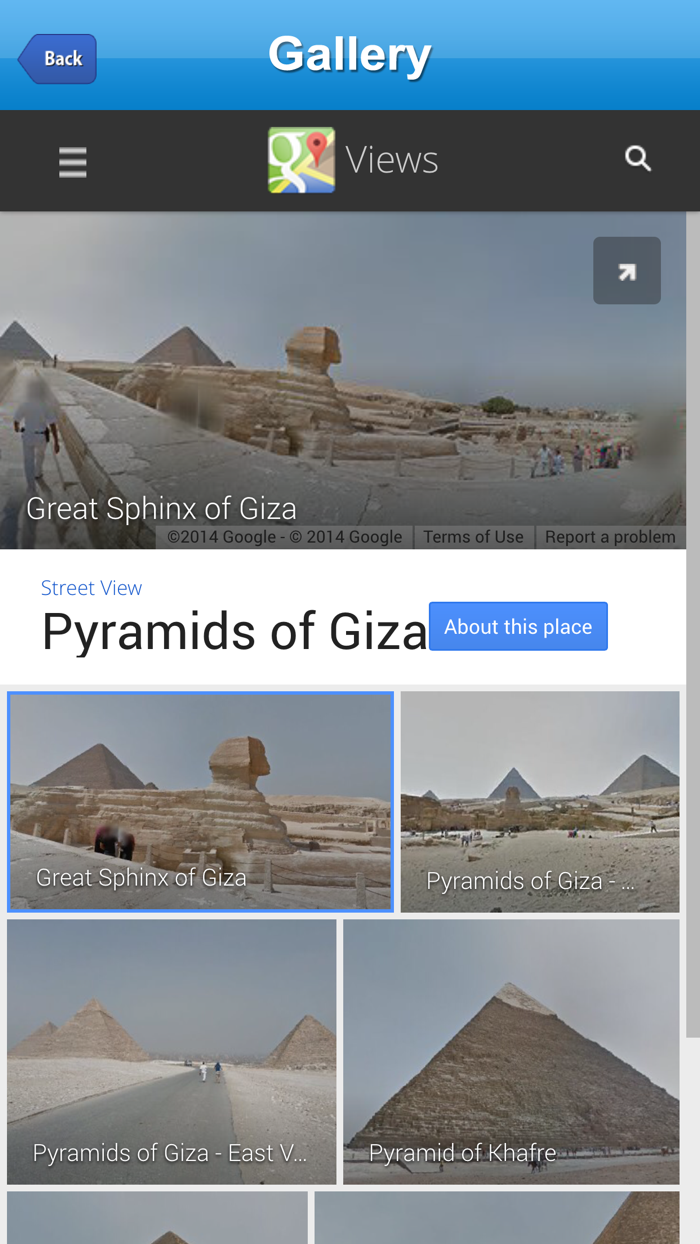The height and width of the screenshot is (1244, 700).
Task: Open the Great Sphinx of Giza thumbnail
Action: (200, 800)
